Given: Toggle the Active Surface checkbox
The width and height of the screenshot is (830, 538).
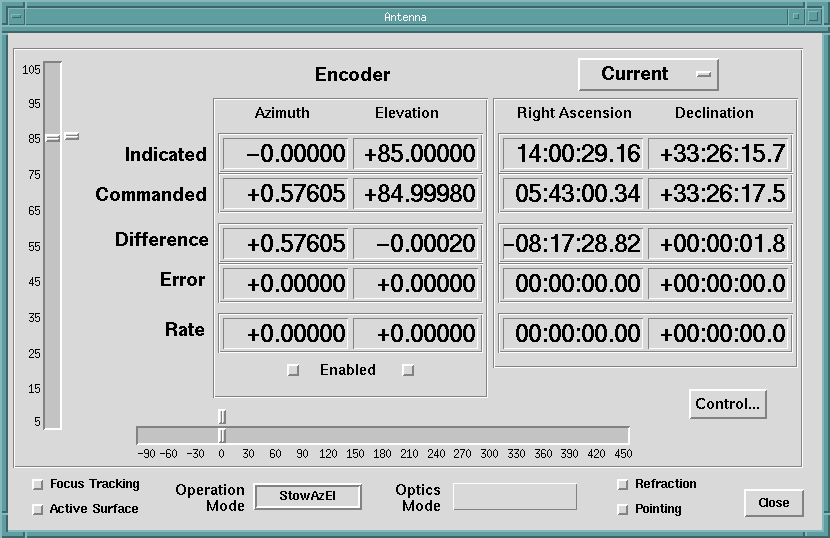Looking at the screenshot, I should (38, 509).
